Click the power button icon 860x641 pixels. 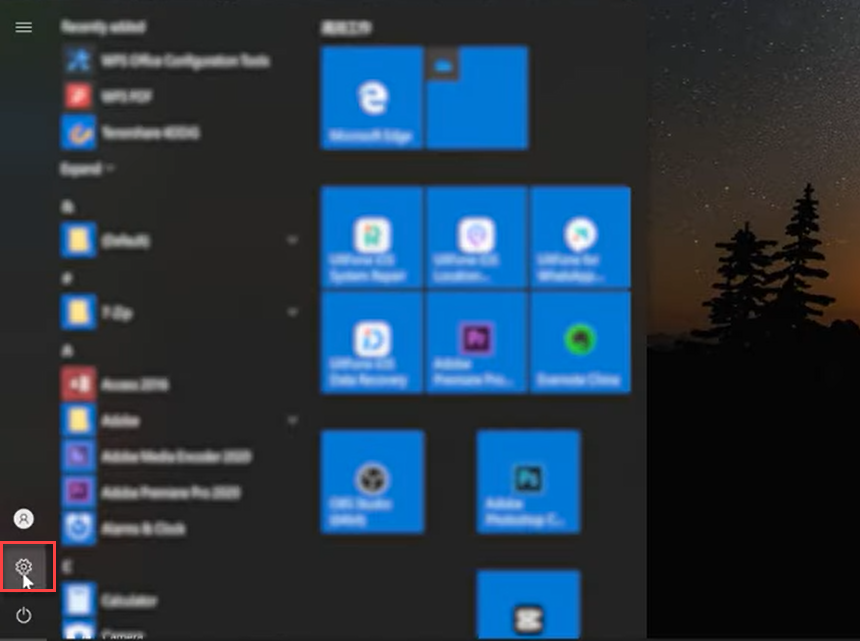[x=24, y=615]
